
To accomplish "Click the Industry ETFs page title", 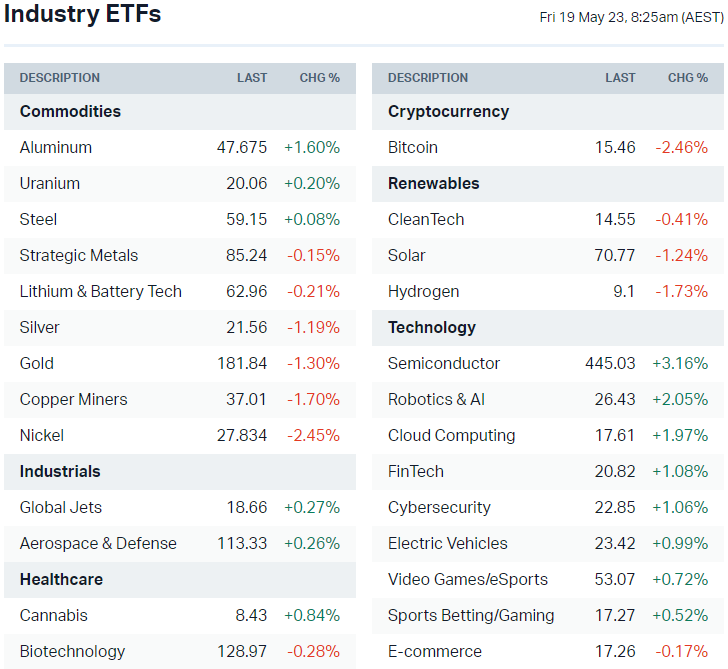I will pos(82,15).
